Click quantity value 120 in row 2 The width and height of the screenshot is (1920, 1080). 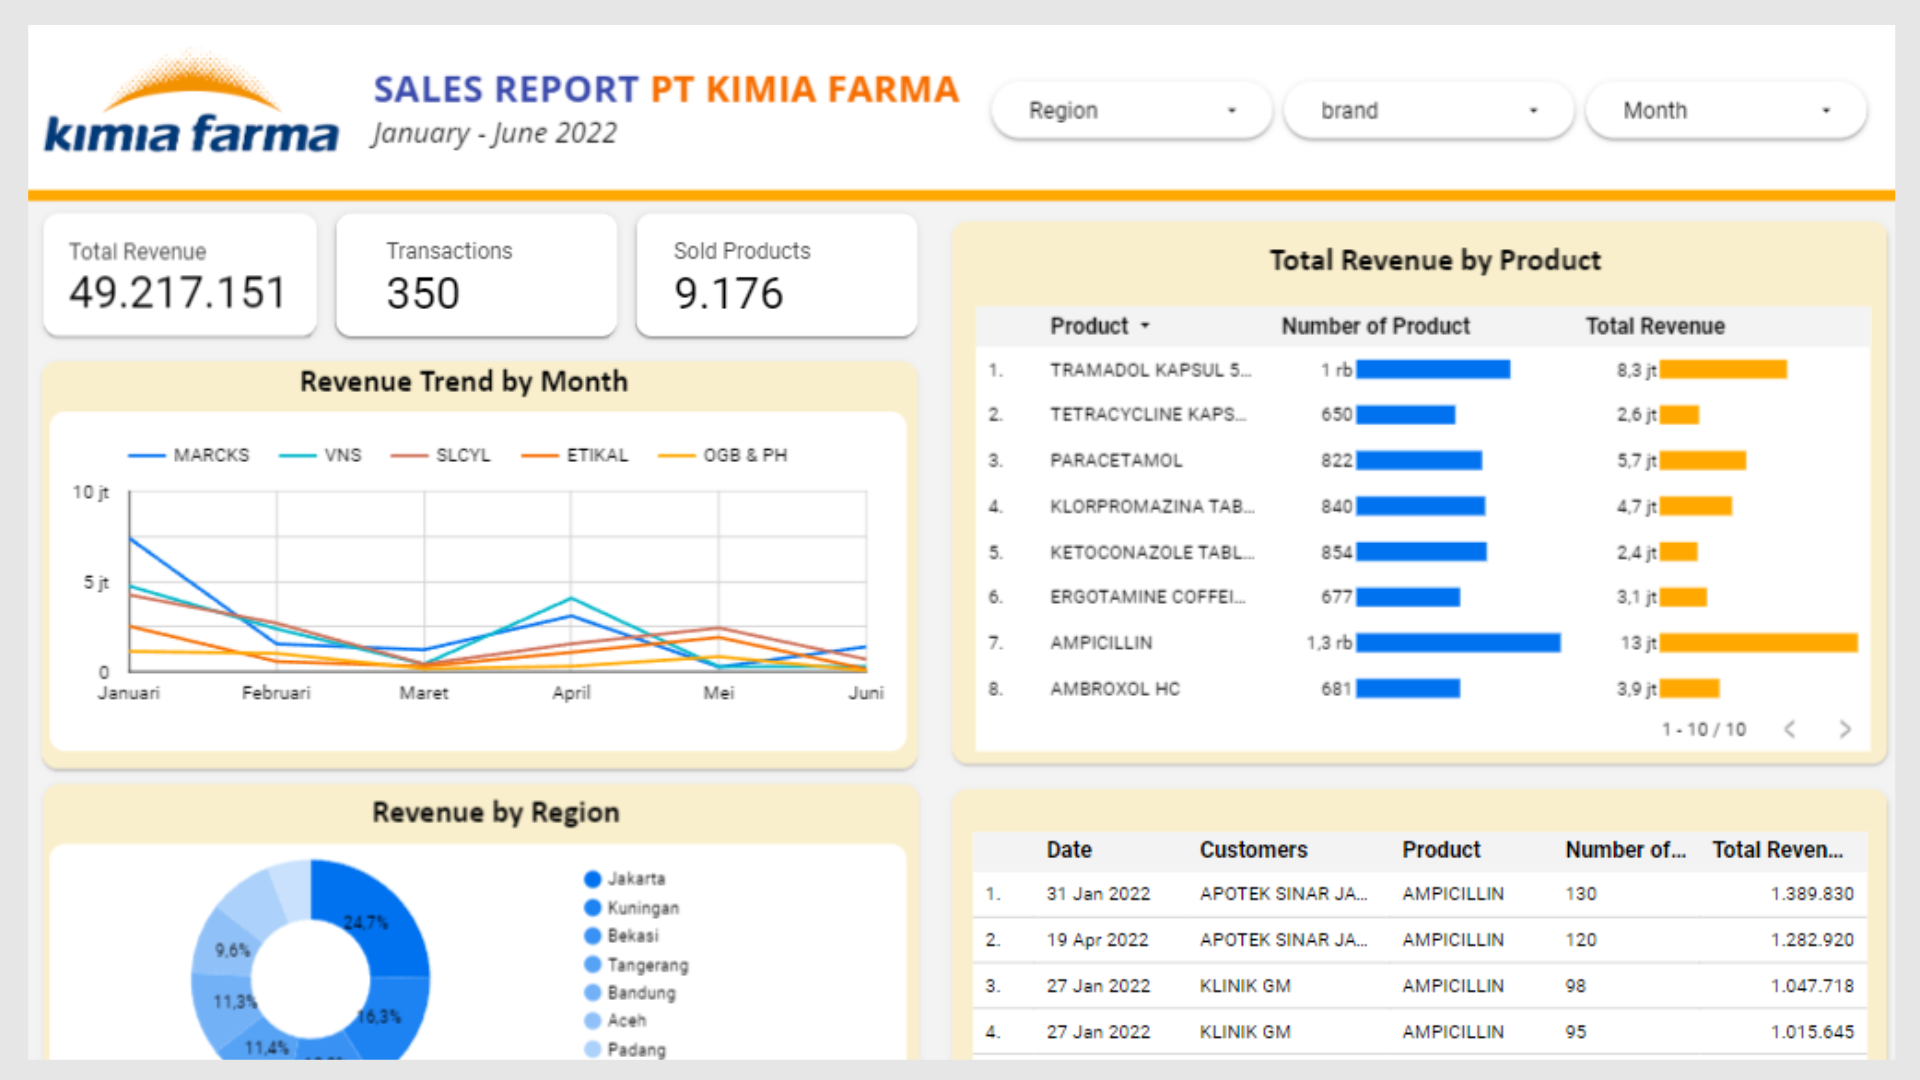pyautogui.click(x=1581, y=940)
